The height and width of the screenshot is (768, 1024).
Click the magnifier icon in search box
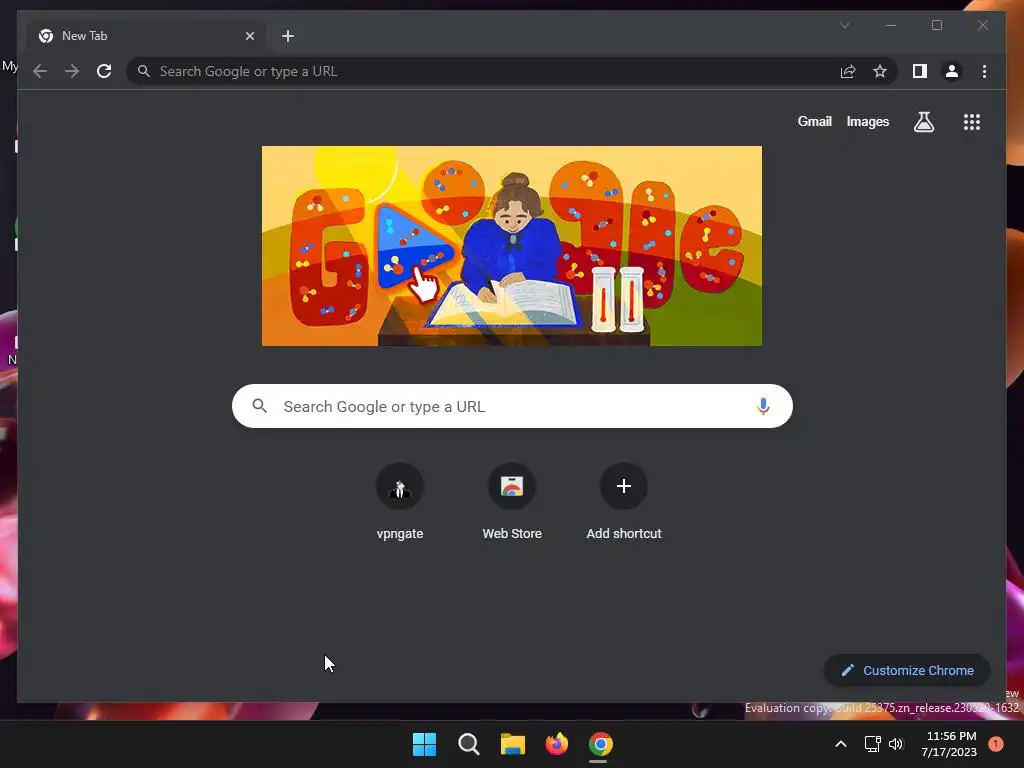259,406
